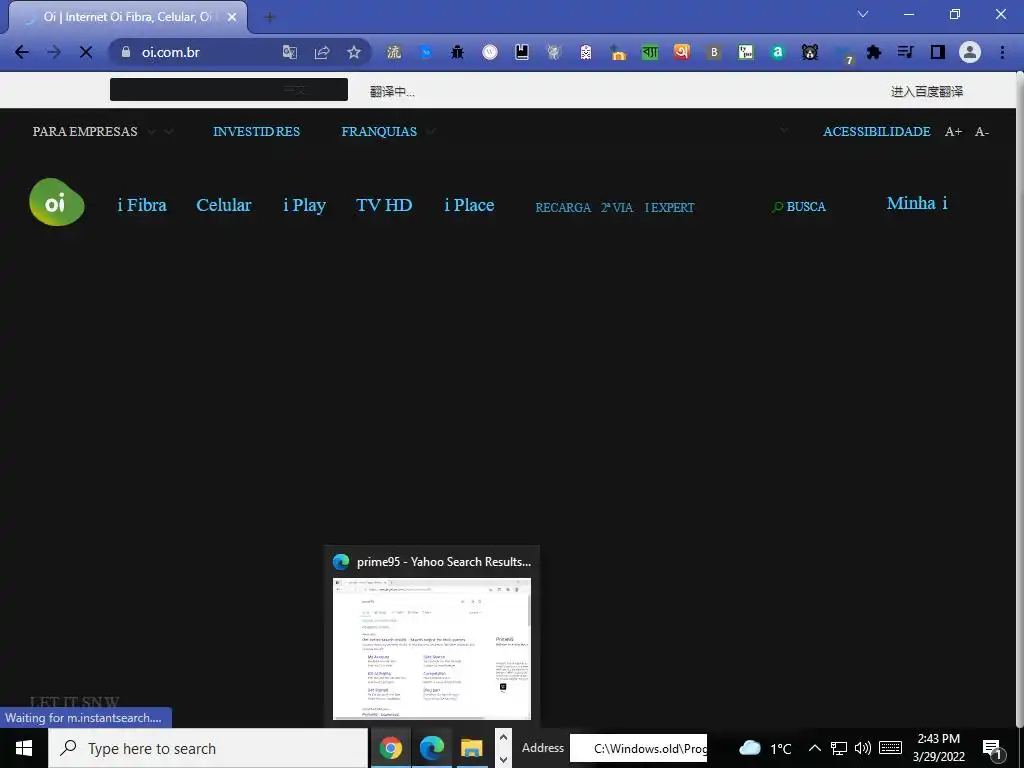
Task: Toggle the browser side panel icon
Action: 938,52
